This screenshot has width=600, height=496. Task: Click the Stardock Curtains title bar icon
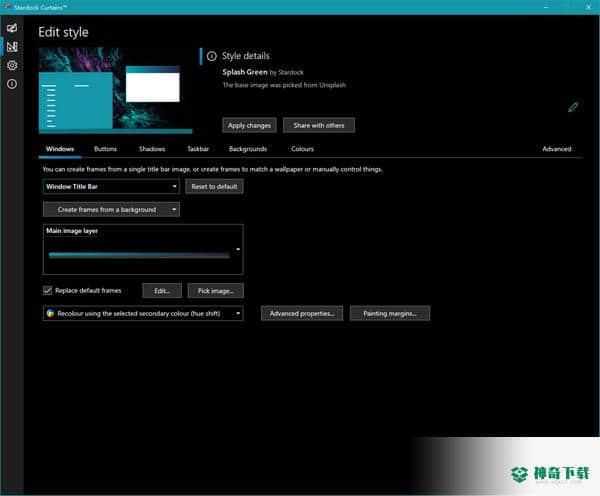click(7, 7)
